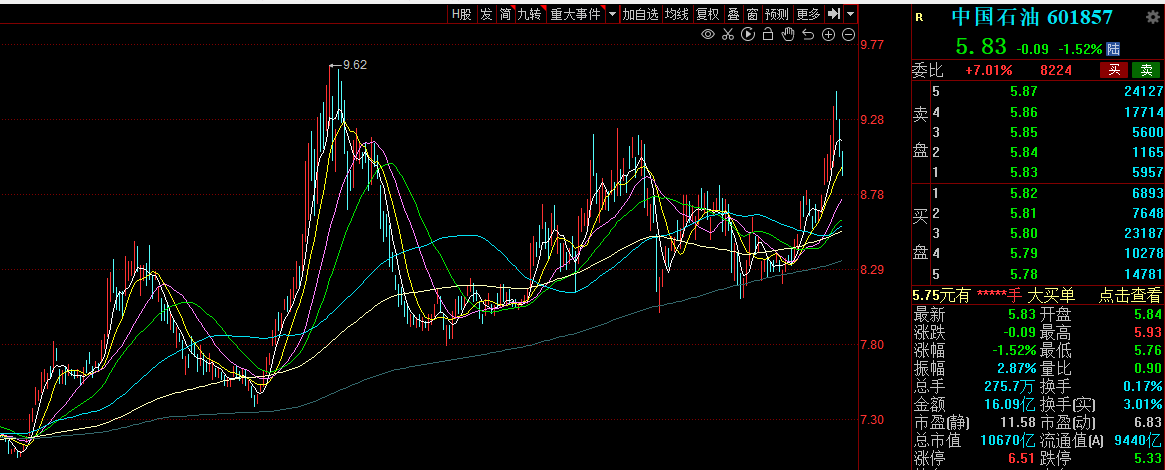Click the 量比 volume ratio value 0.90
This screenshot has height=470, width=1165.
(x=1149, y=368)
